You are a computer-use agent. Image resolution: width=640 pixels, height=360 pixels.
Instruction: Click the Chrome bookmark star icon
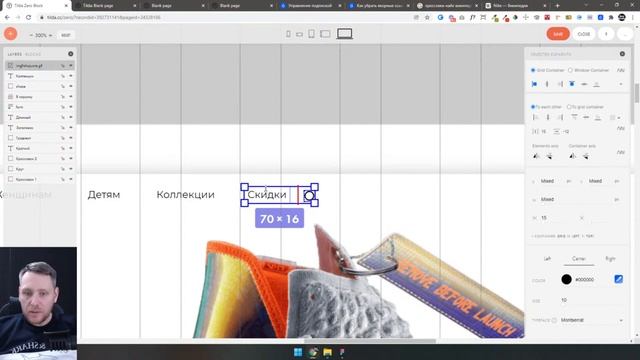[427, 18]
